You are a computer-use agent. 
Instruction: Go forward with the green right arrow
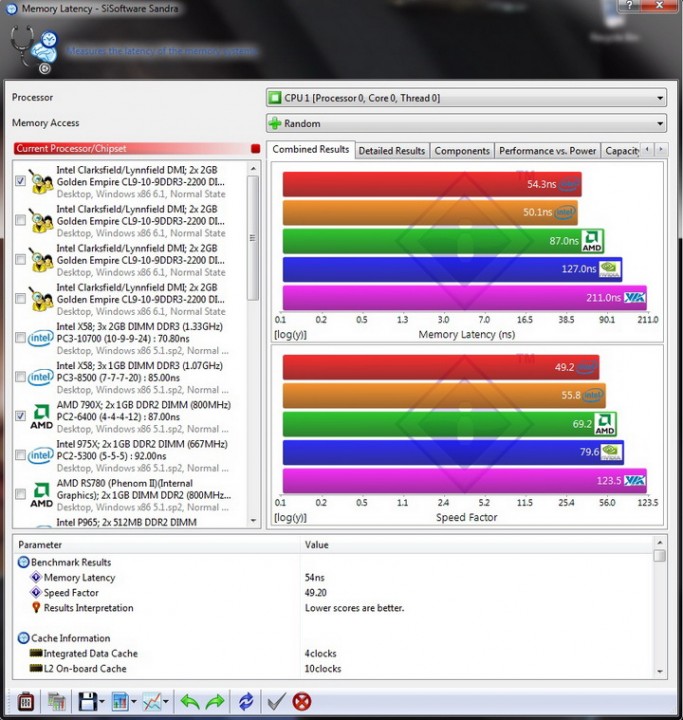tap(214, 702)
